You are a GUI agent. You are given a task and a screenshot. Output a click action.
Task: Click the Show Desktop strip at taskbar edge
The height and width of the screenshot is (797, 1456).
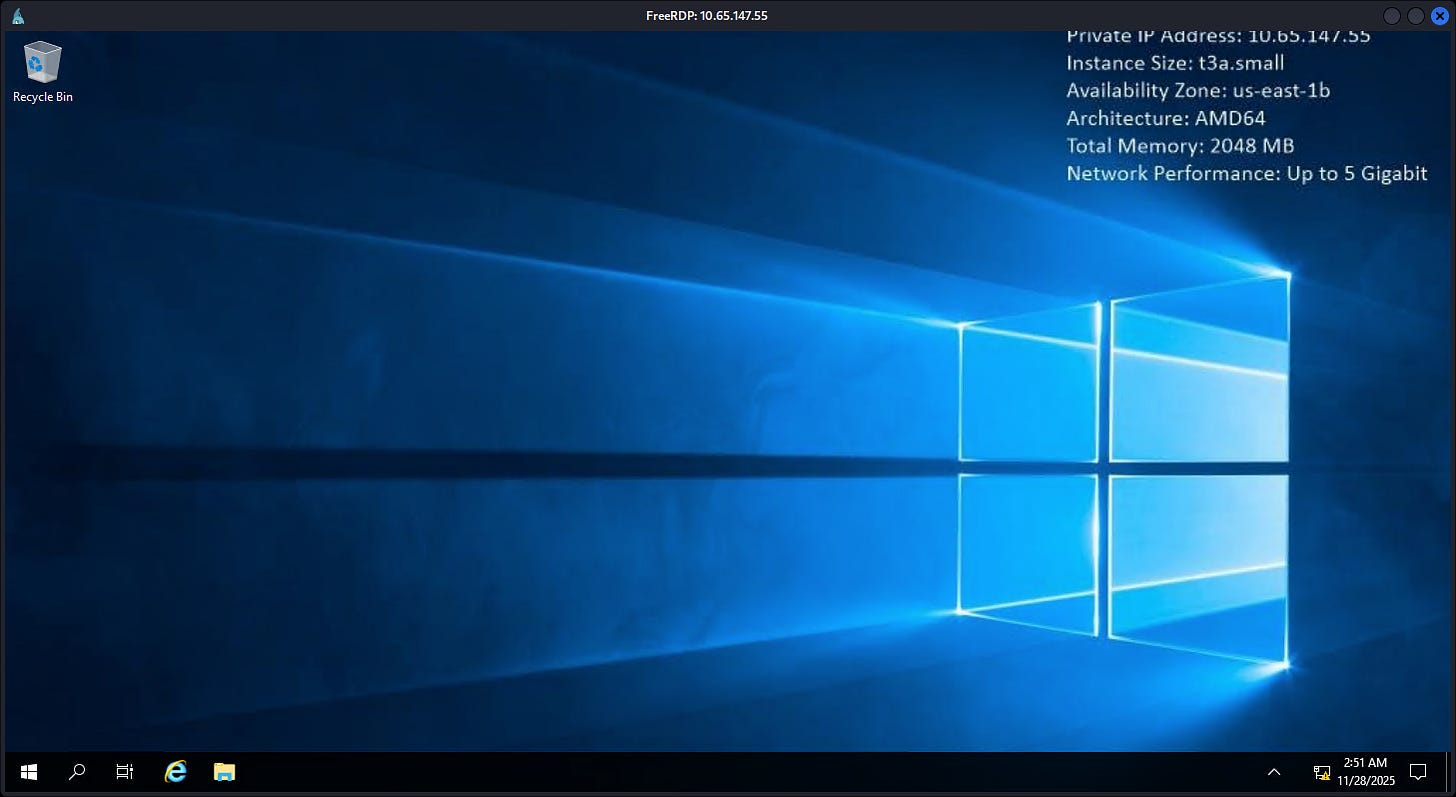click(x=1450, y=771)
